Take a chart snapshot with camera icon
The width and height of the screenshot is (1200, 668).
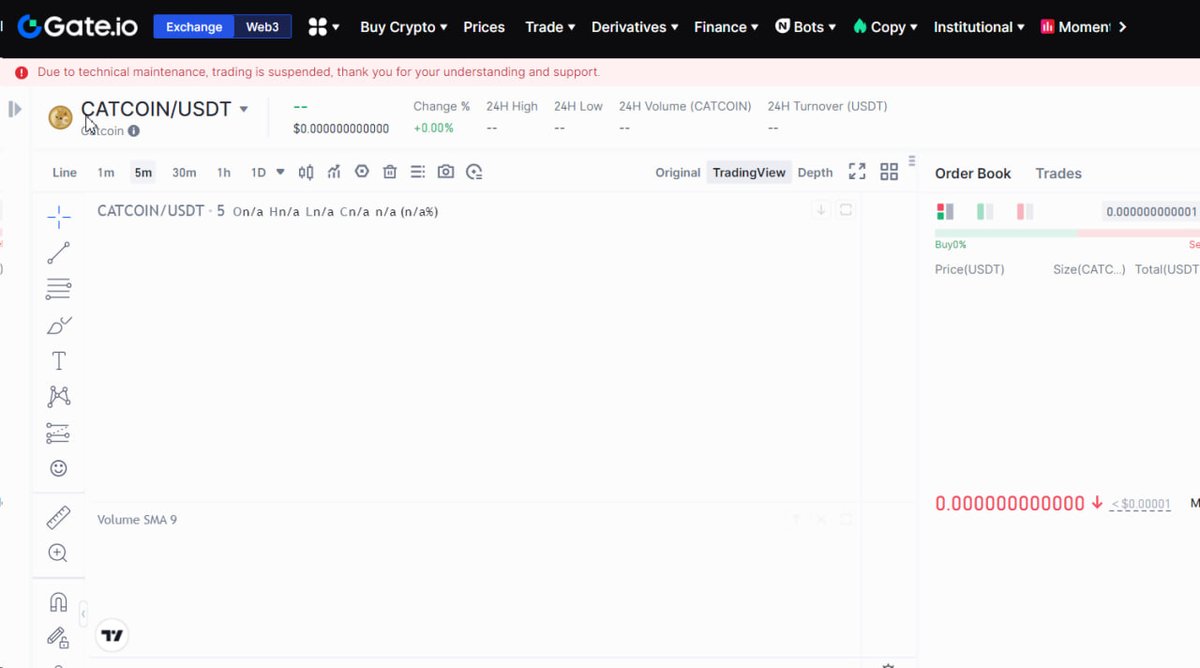446,172
